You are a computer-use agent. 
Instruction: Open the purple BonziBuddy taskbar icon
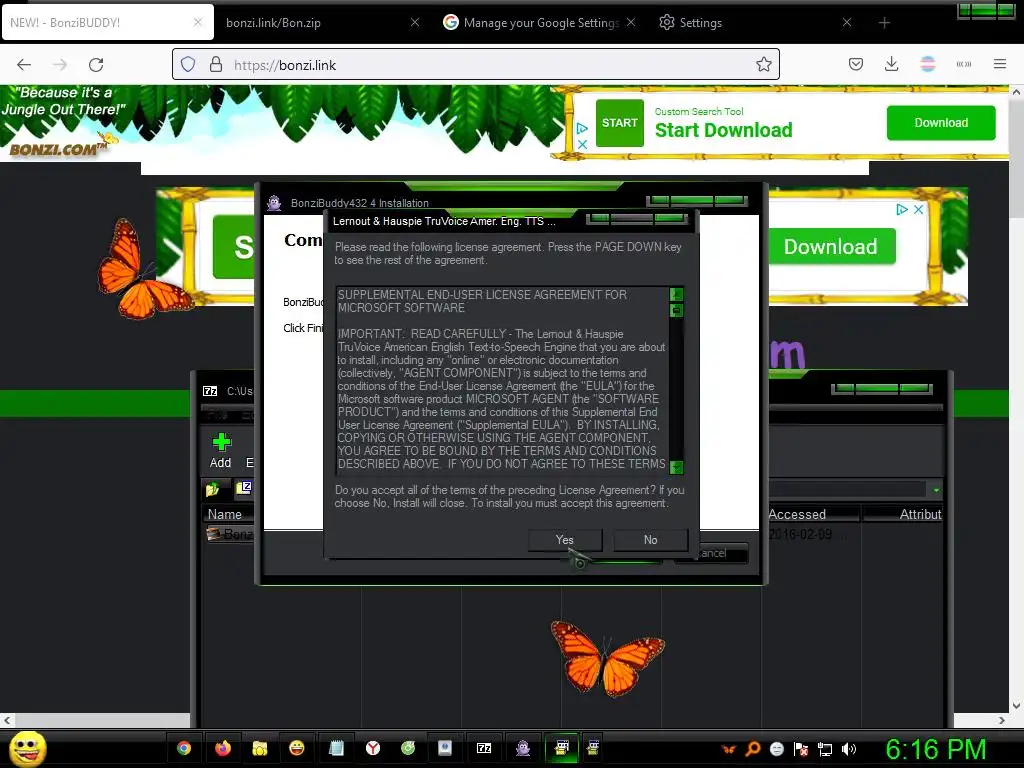pyautogui.click(x=523, y=748)
